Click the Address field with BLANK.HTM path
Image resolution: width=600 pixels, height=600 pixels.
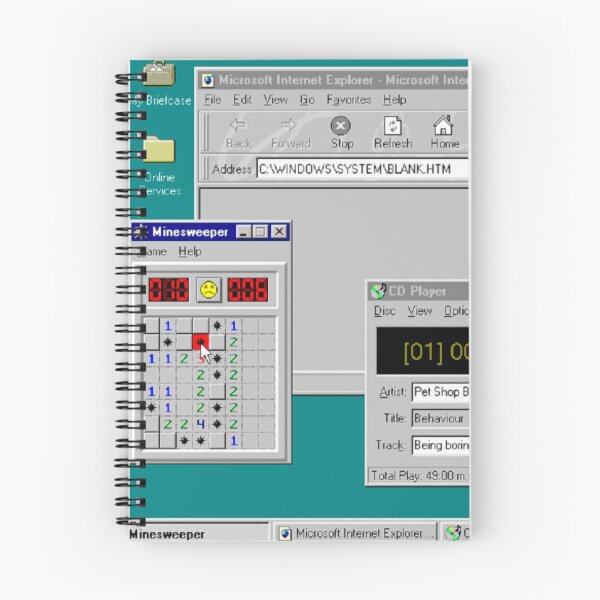click(x=362, y=169)
